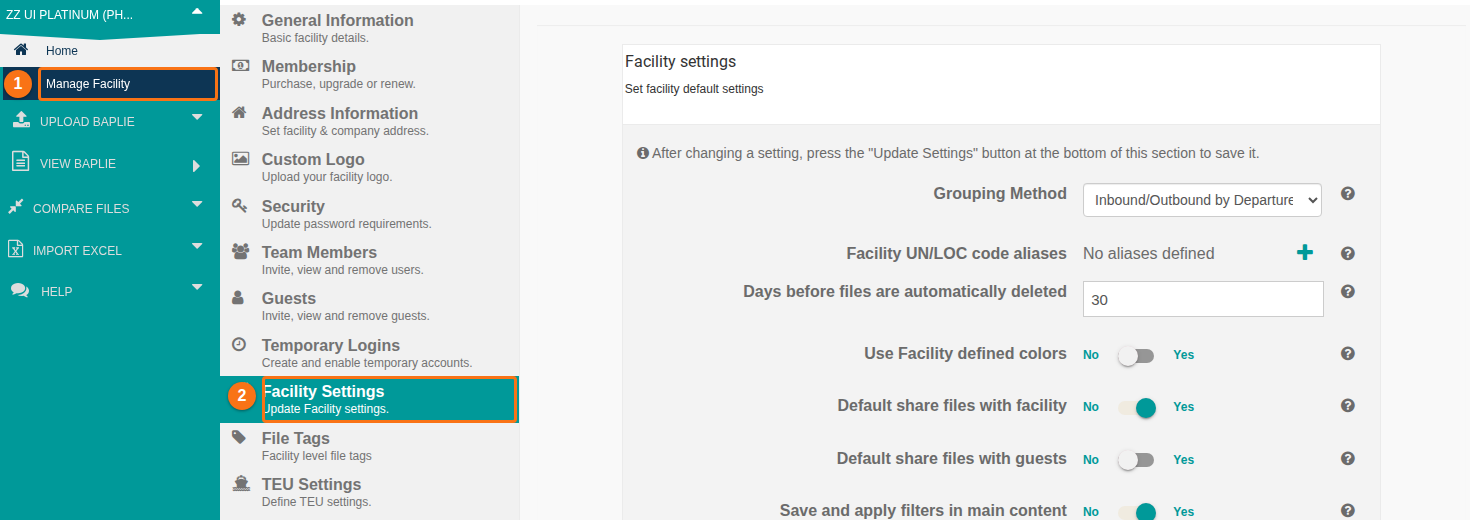Open the File Tags section

pos(370,446)
